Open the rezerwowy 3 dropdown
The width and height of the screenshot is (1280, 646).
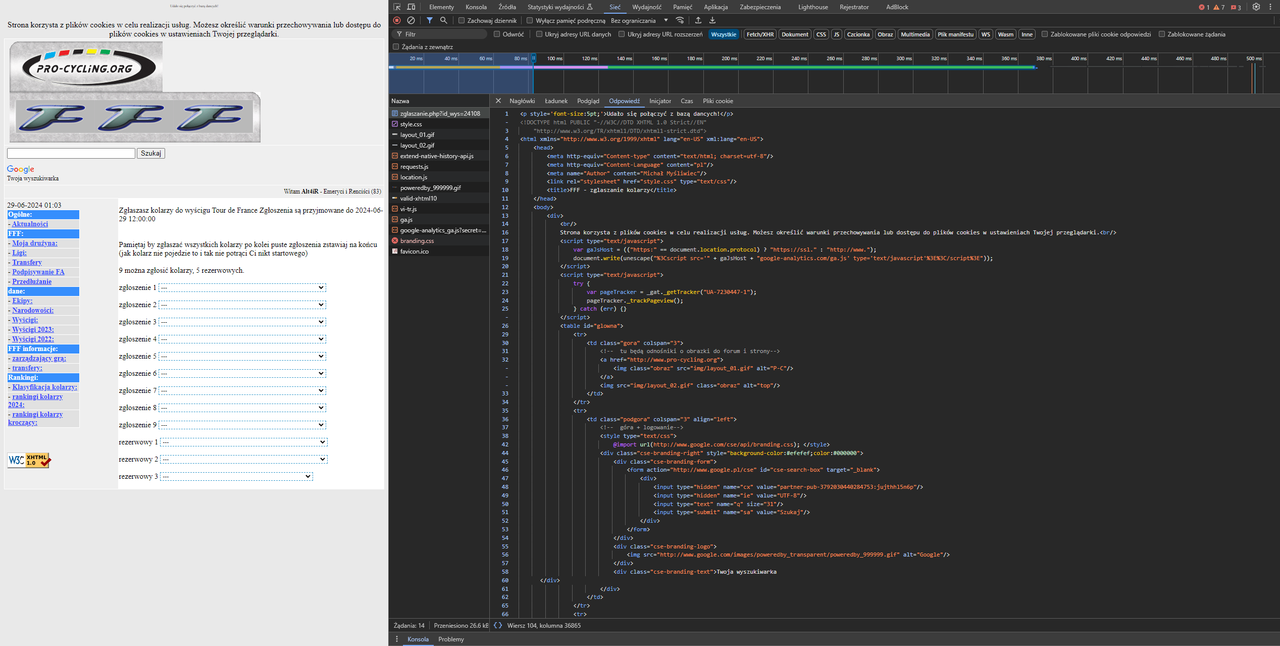click(236, 477)
